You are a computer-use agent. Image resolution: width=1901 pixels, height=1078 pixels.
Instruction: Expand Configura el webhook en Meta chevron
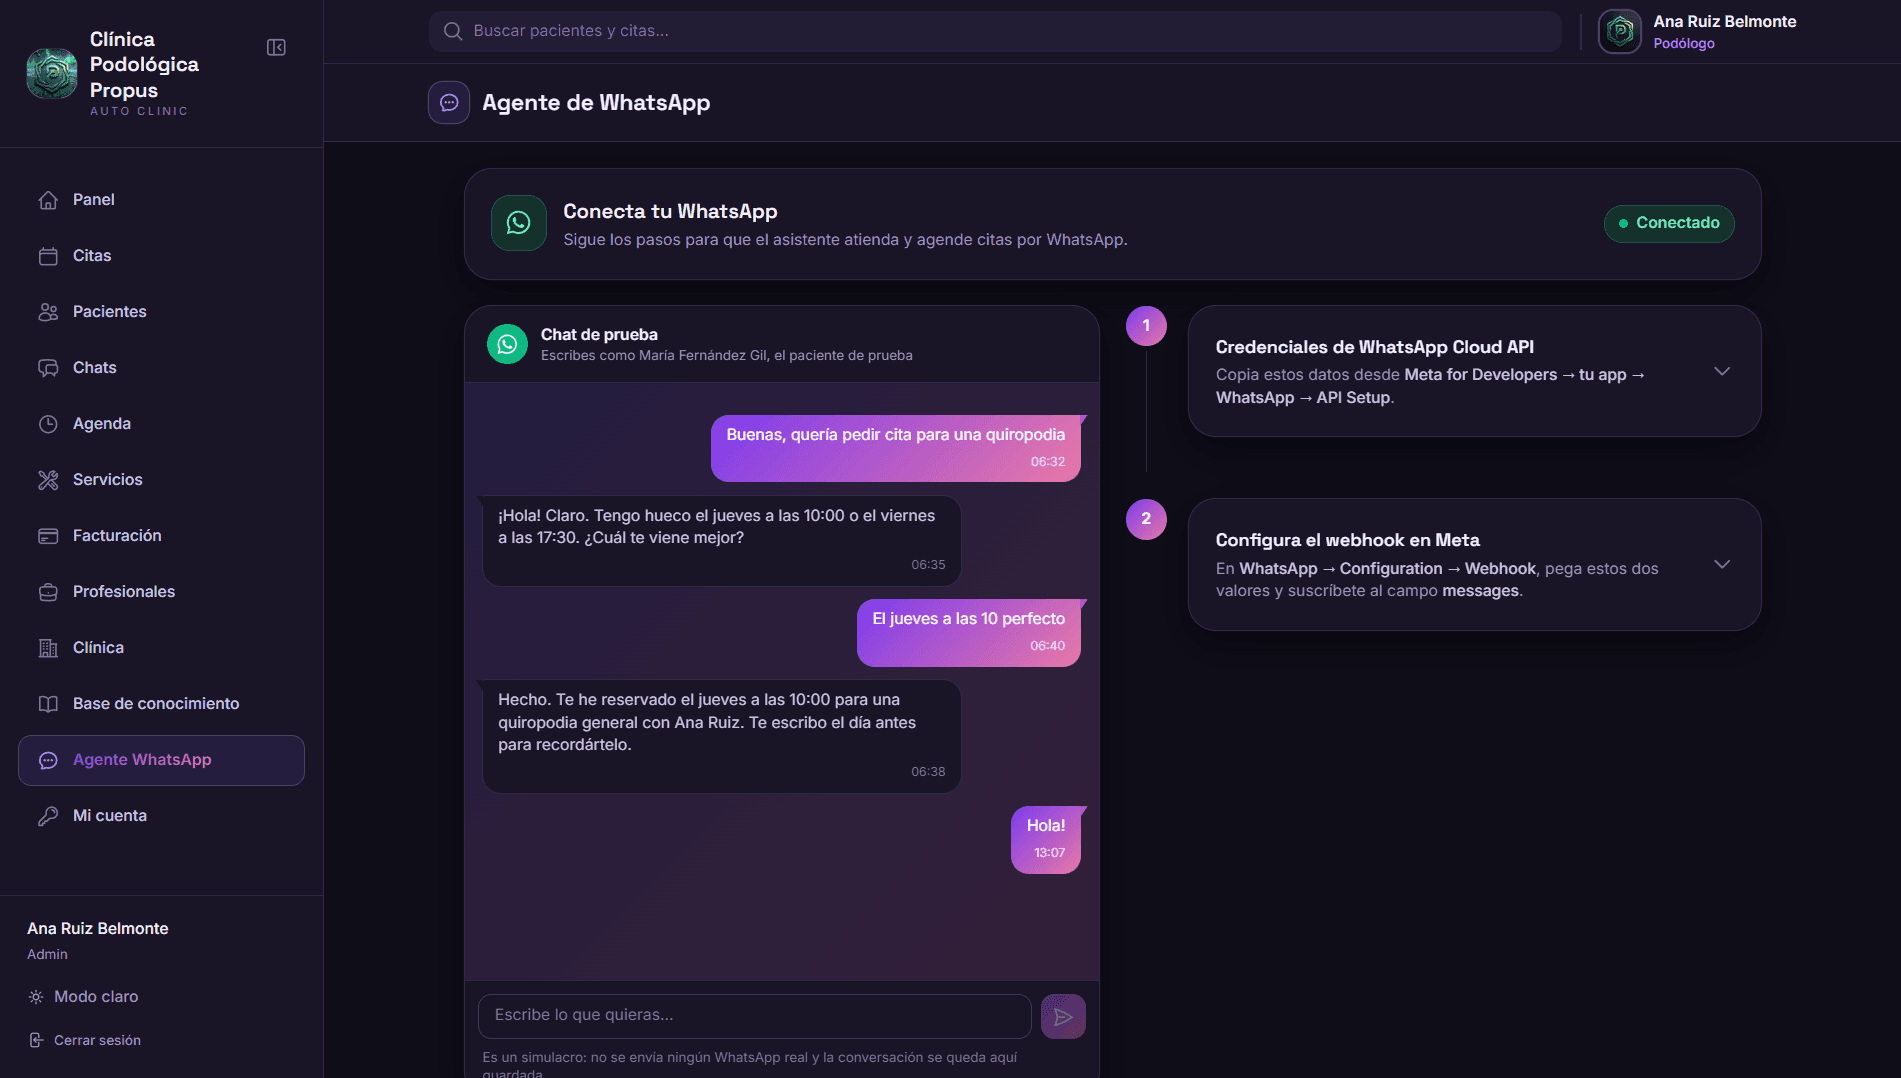pyautogui.click(x=1722, y=564)
